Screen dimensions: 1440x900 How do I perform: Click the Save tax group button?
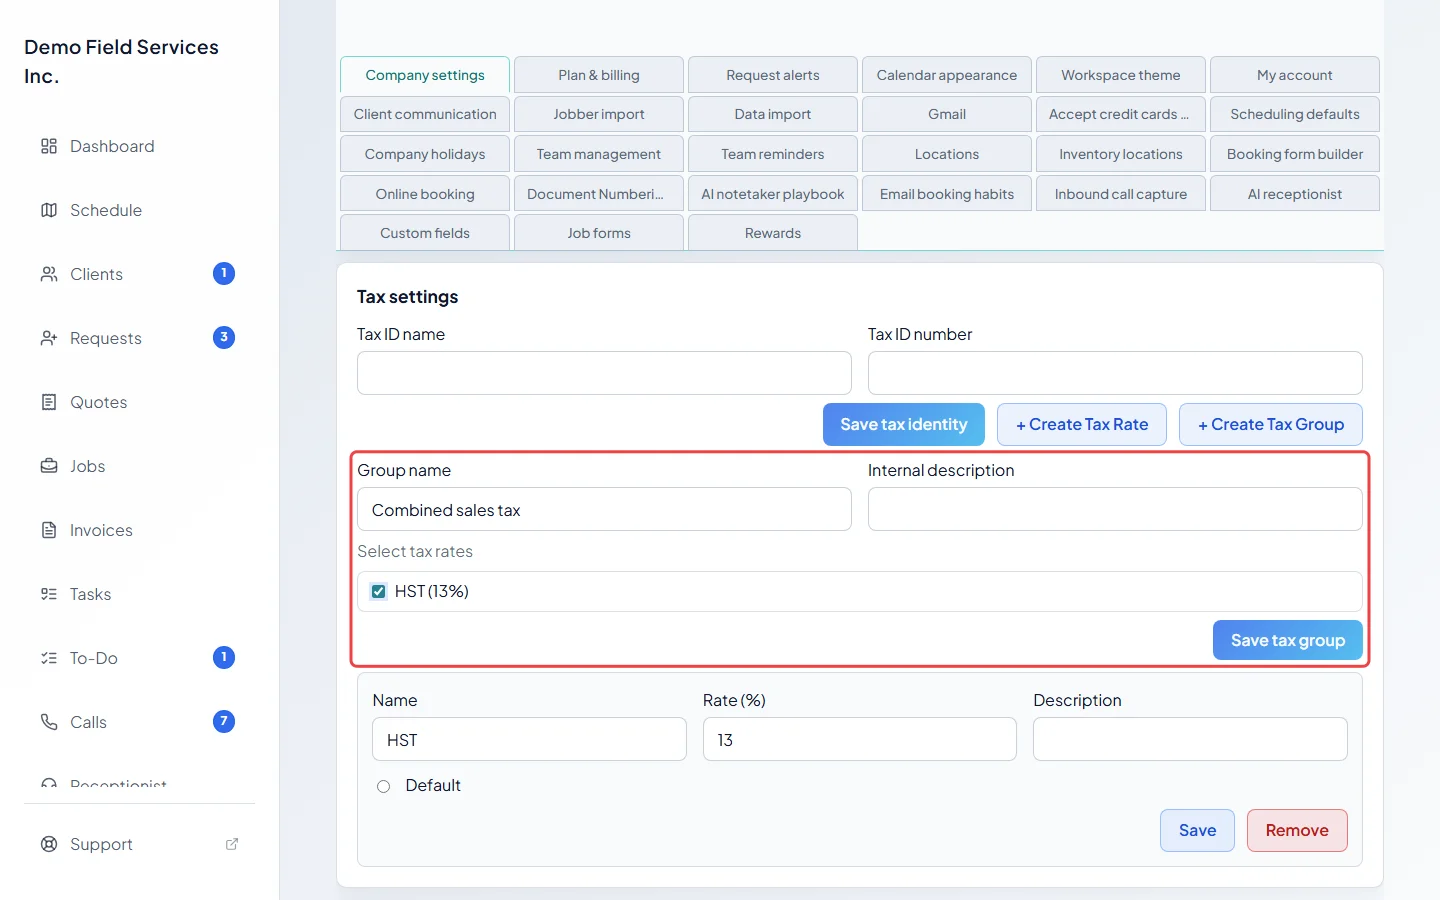point(1288,640)
